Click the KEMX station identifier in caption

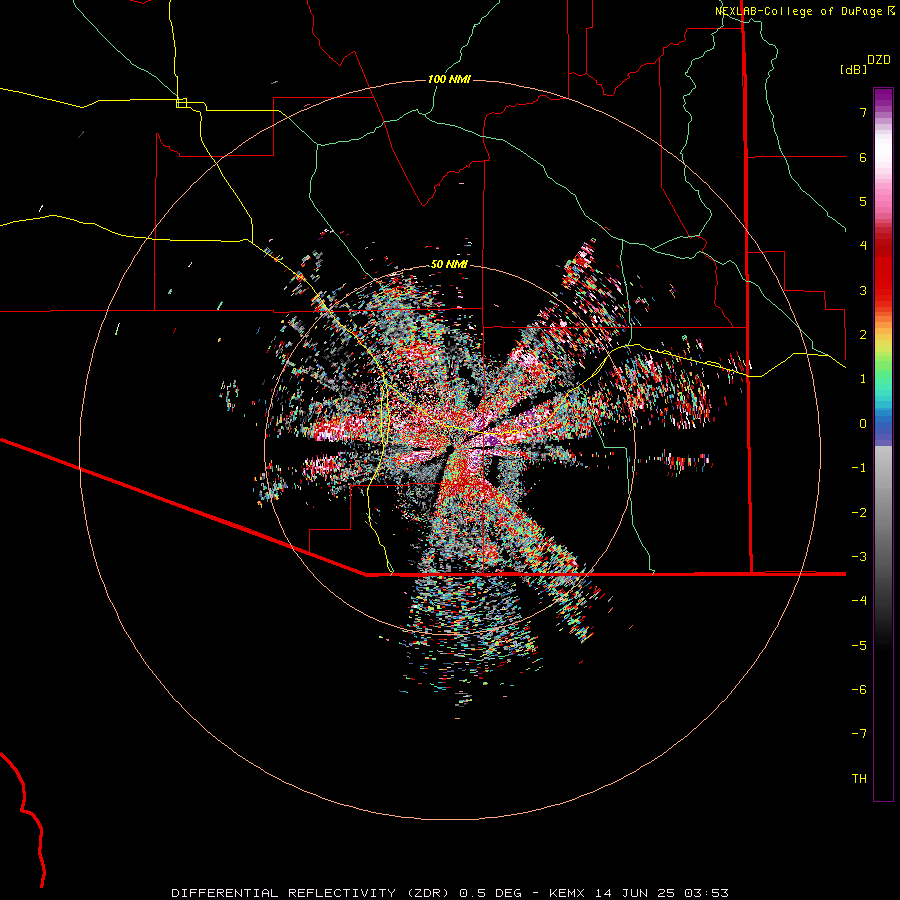tap(567, 893)
